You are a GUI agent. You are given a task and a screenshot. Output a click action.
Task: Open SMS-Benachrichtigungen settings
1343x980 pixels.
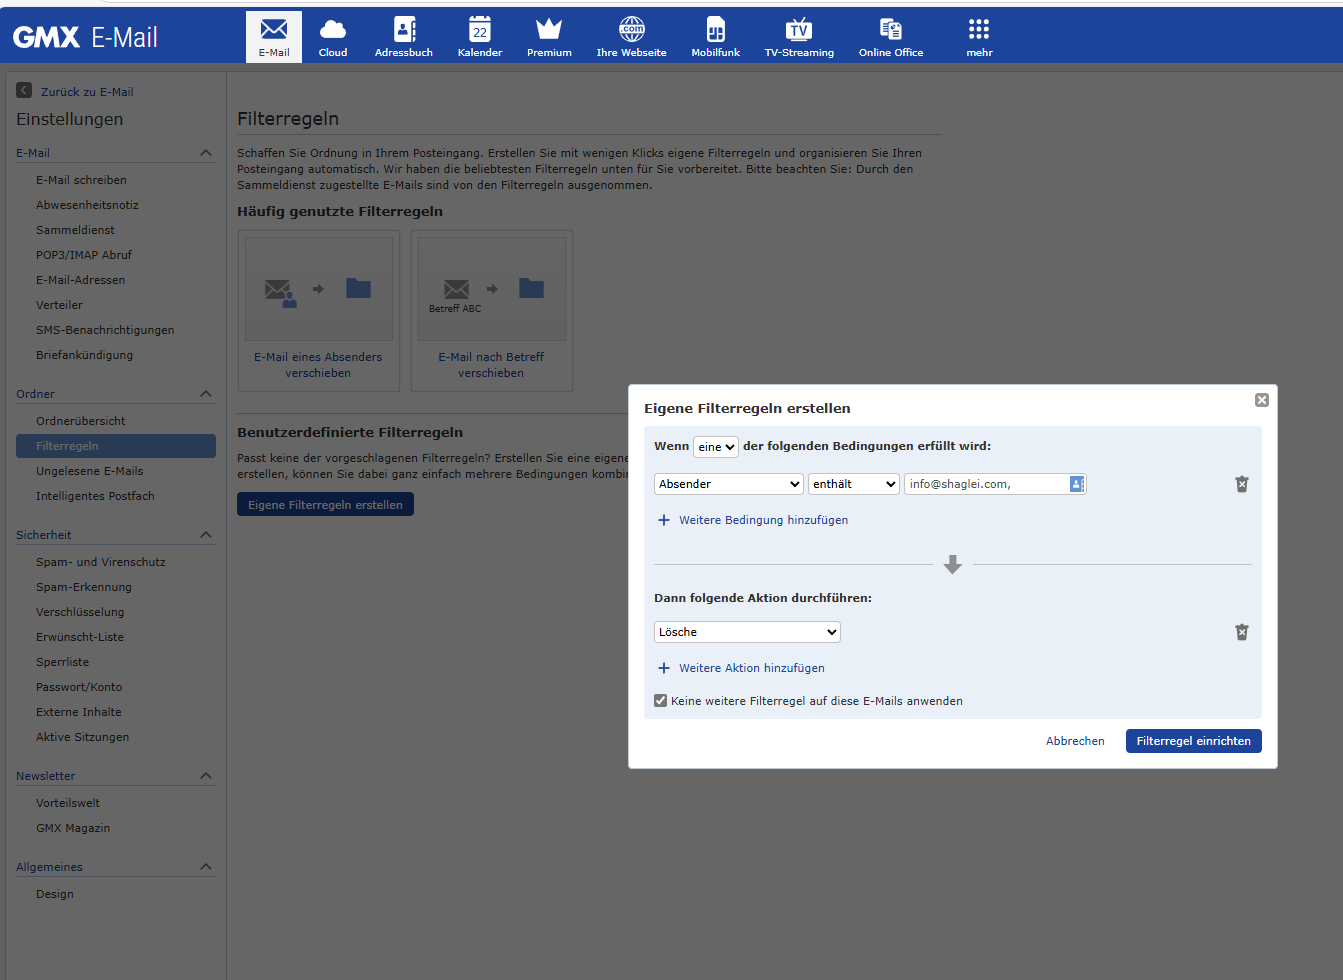click(105, 330)
